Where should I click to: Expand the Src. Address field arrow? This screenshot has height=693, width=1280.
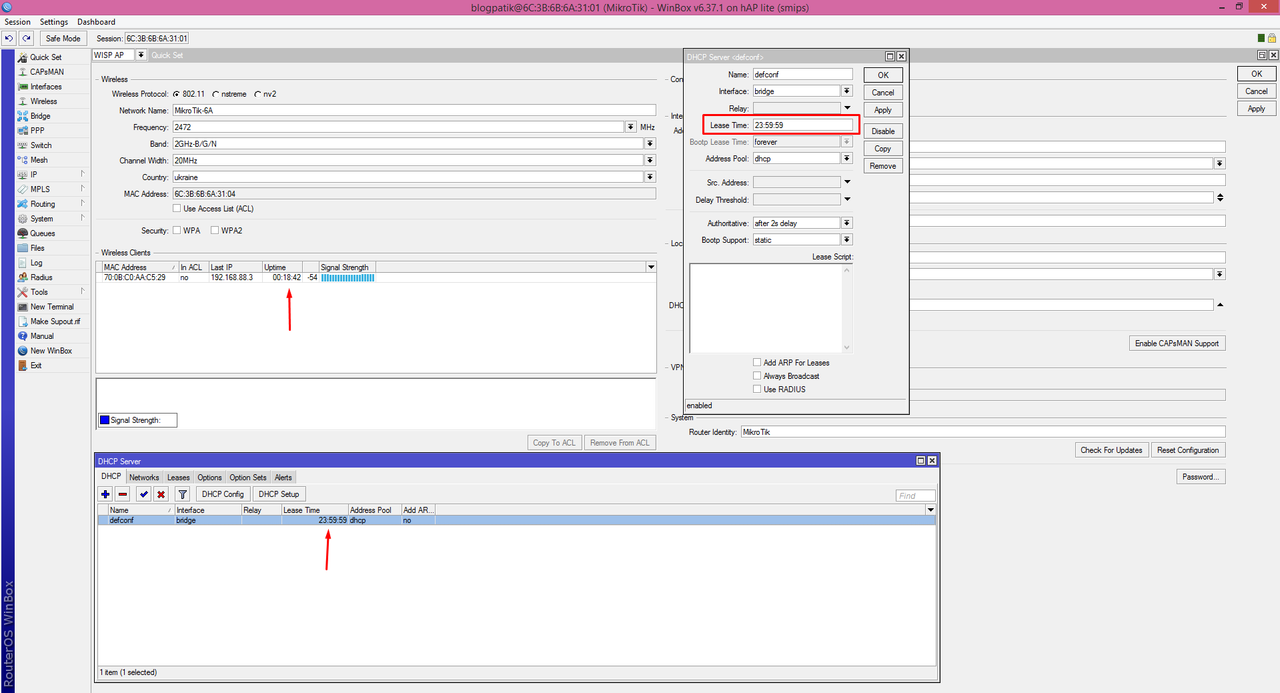point(847,182)
